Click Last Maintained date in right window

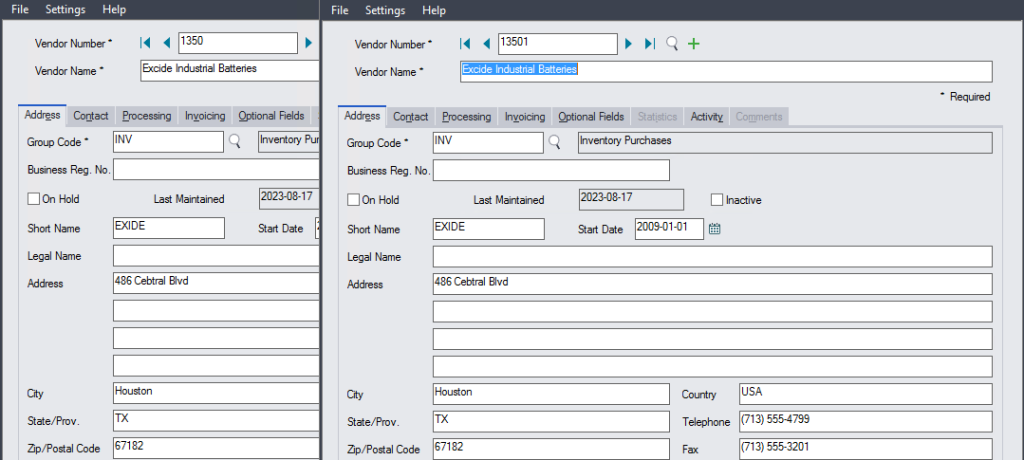(x=631, y=199)
